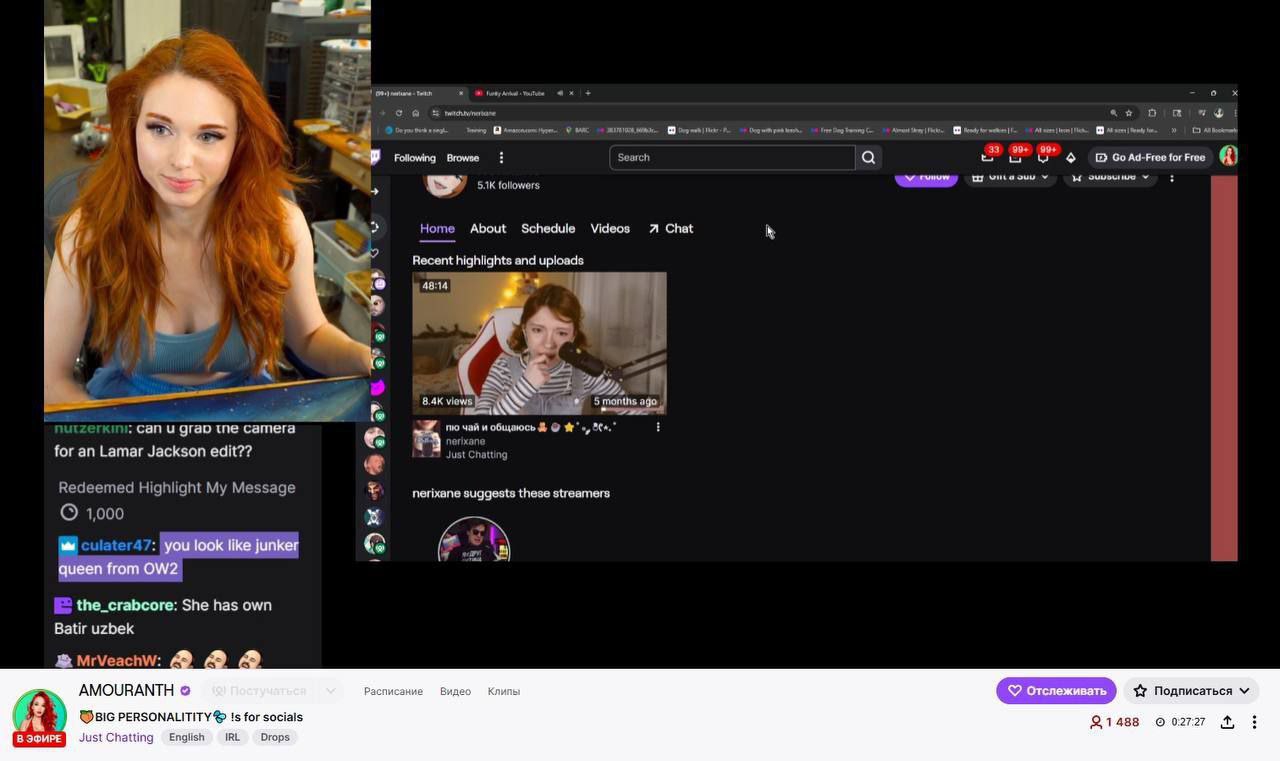Switch to the About channel tab

tap(488, 229)
